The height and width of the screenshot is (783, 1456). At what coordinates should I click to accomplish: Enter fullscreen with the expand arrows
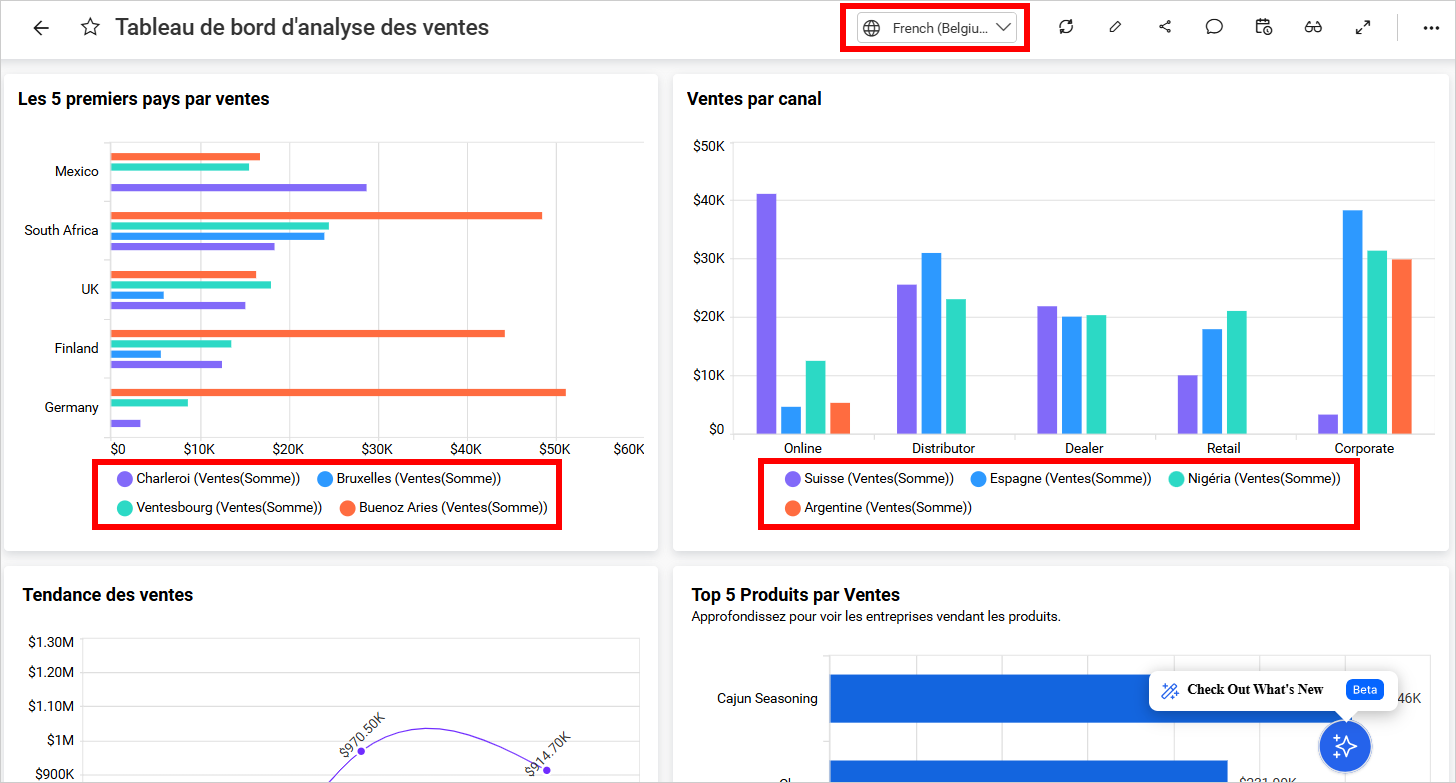[1363, 26]
